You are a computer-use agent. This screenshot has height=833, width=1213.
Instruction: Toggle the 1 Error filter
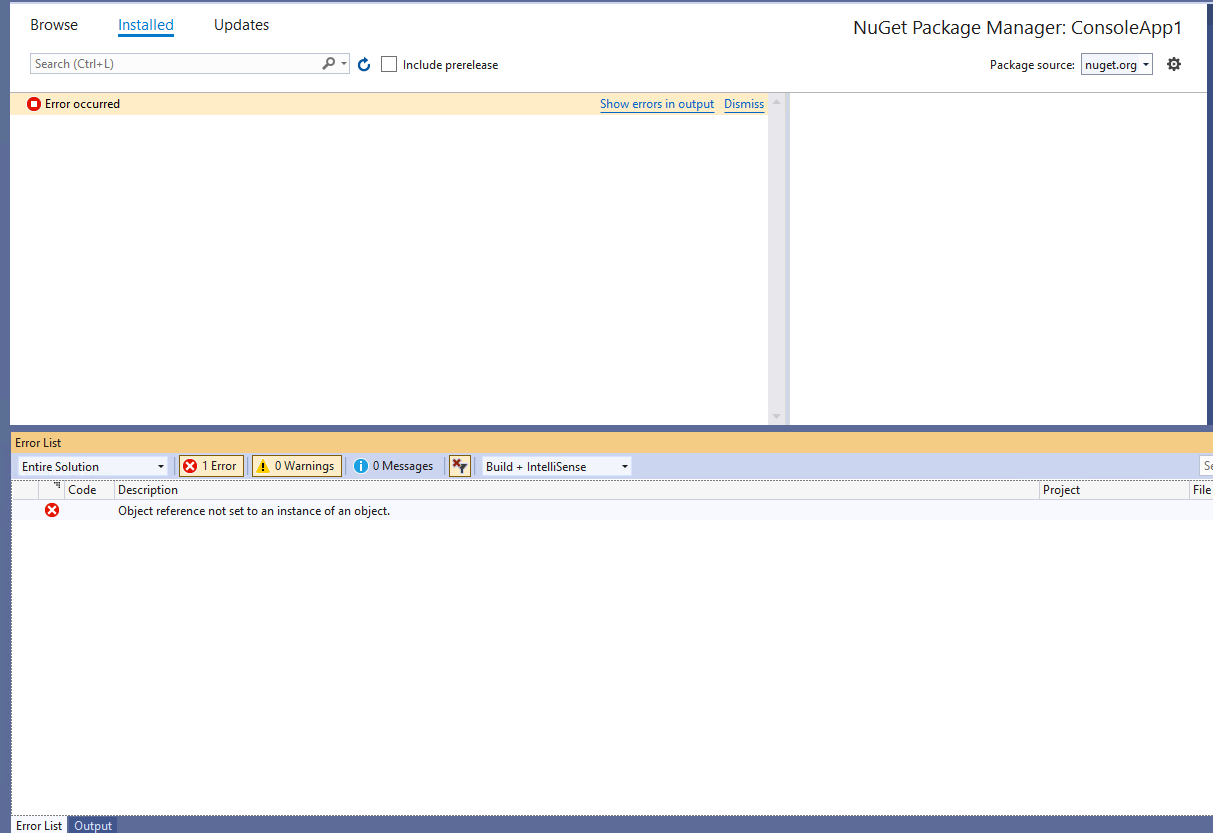[x=211, y=466]
